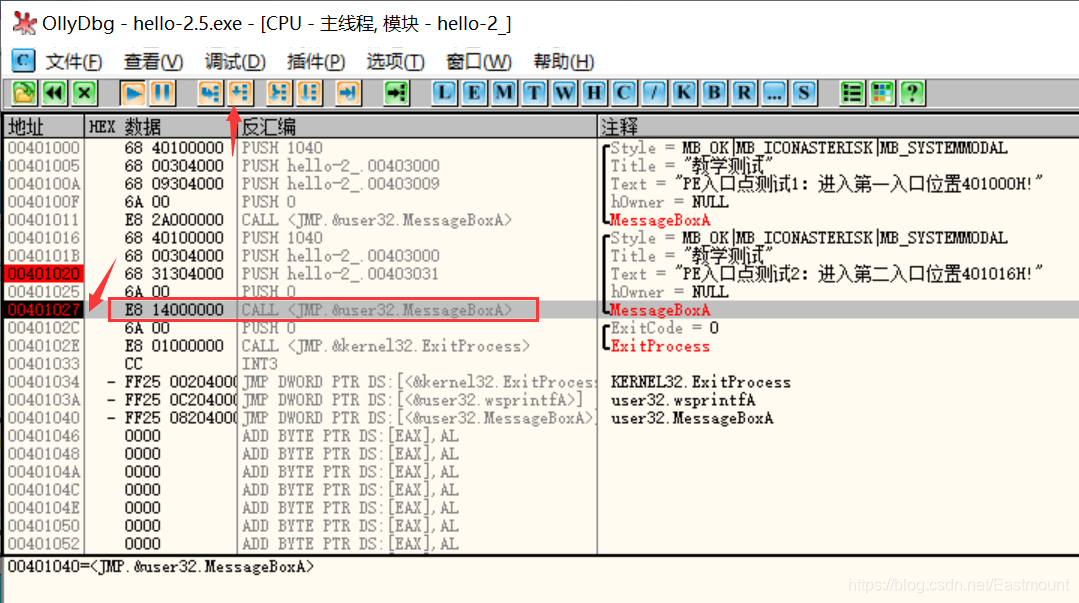The height and width of the screenshot is (603, 1079).
Task: Click the CPU window C icon in menu bar
Action: point(23,61)
